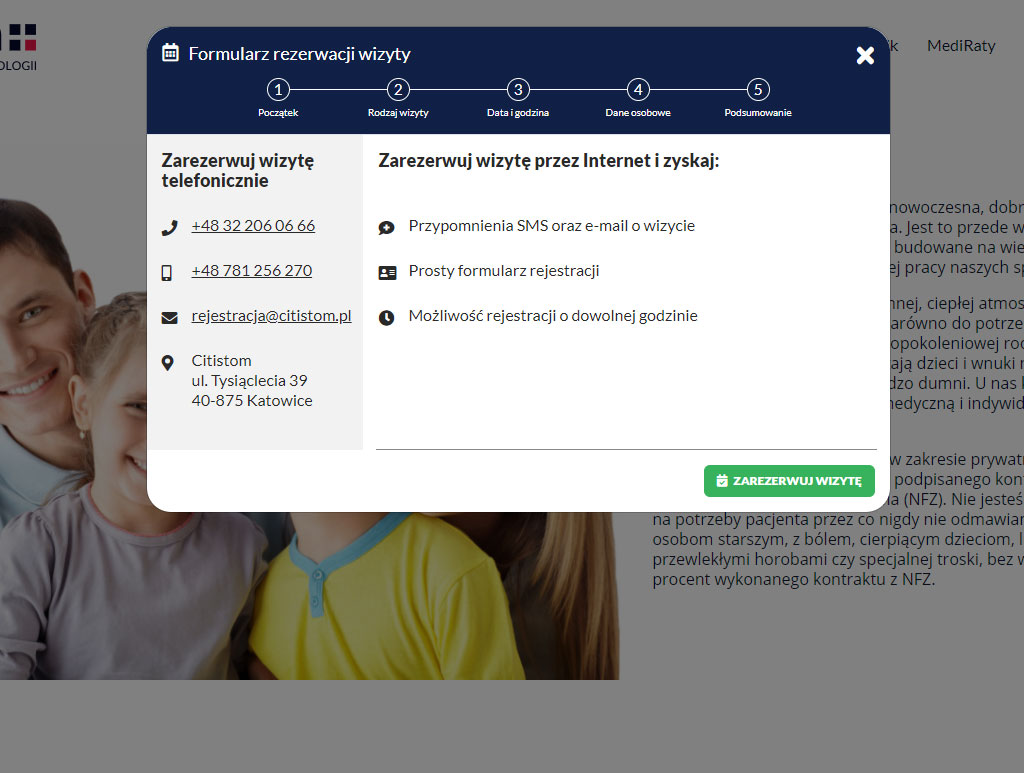Open the rejestracja@citistom.pl email link
This screenshot has width=1024, height=773.
coord(271,316)
